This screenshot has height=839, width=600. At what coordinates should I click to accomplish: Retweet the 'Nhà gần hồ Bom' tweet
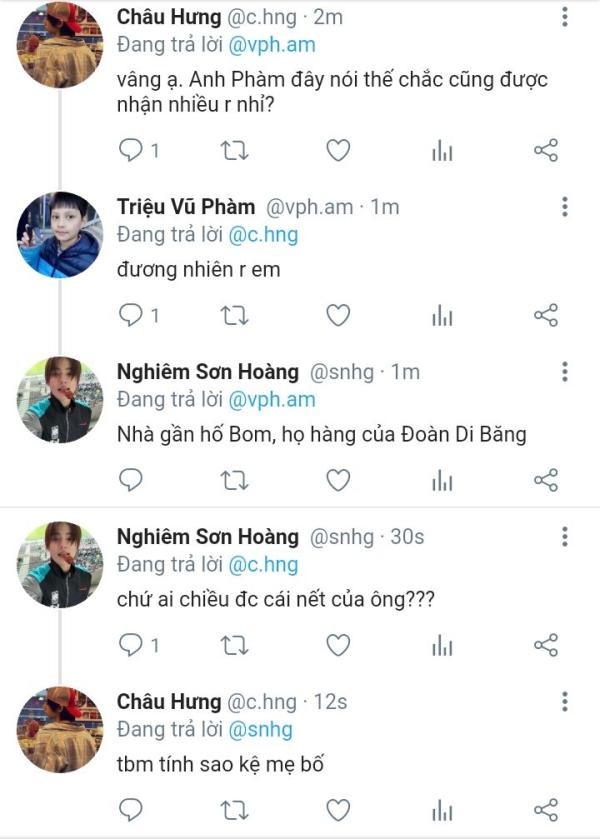[234, 480]
